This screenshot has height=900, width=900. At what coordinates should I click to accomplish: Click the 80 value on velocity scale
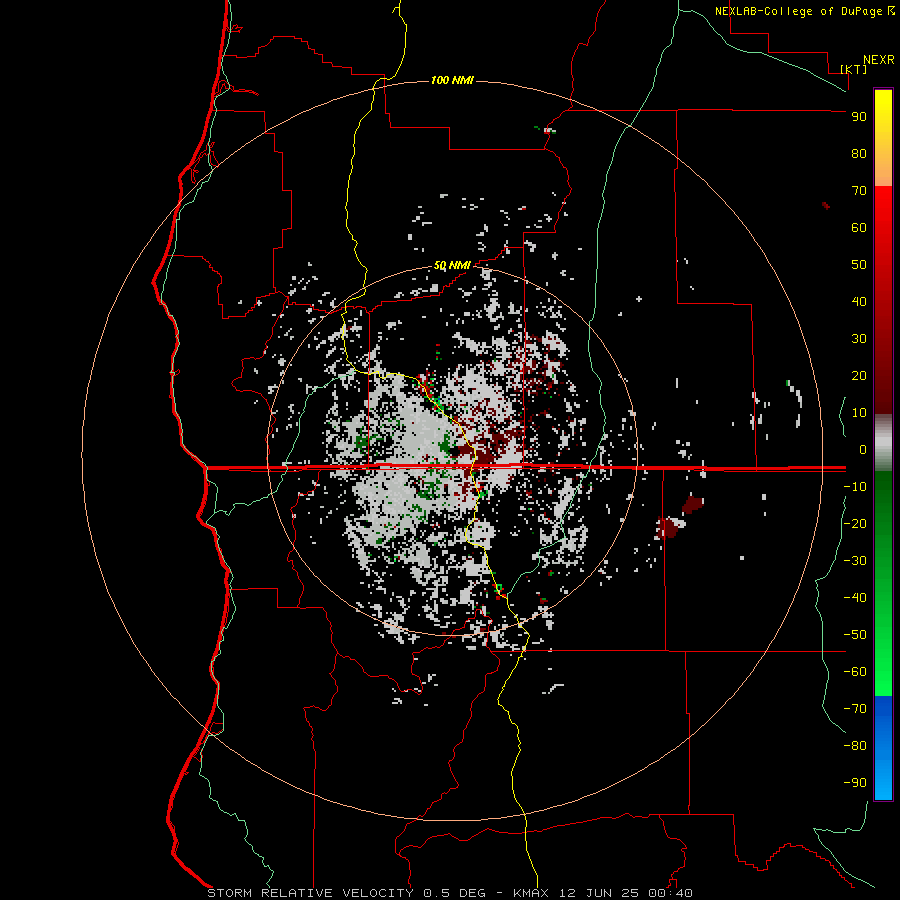859,153
